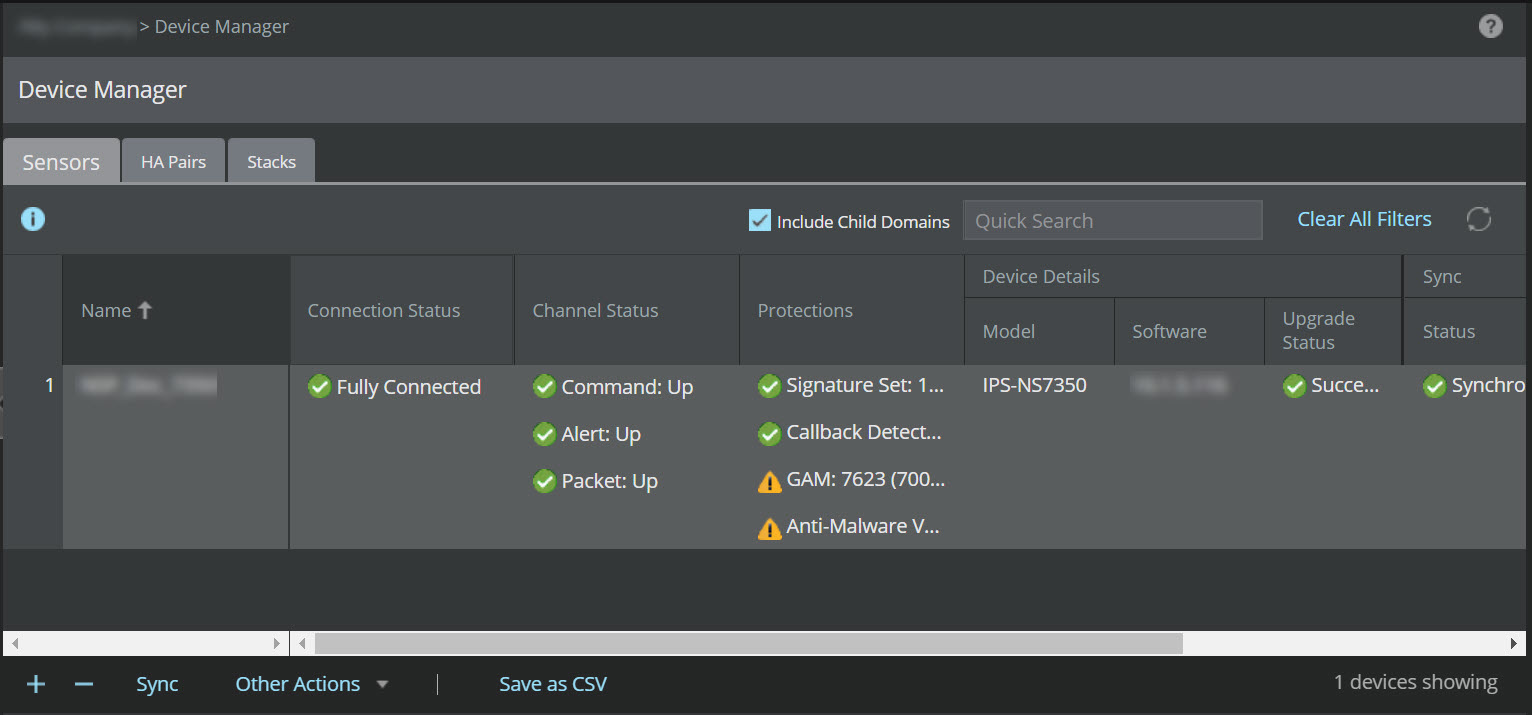The width and height of the screenshot is (1532, 715).
Task: Click the green check under Upgrade Status
Action: pyautogui.click(x=1294, y=385)
